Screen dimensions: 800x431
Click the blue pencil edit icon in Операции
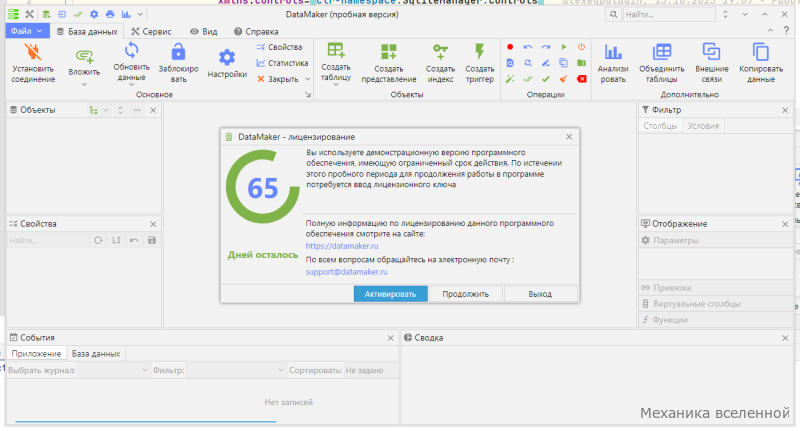click(x=545, y=63)
